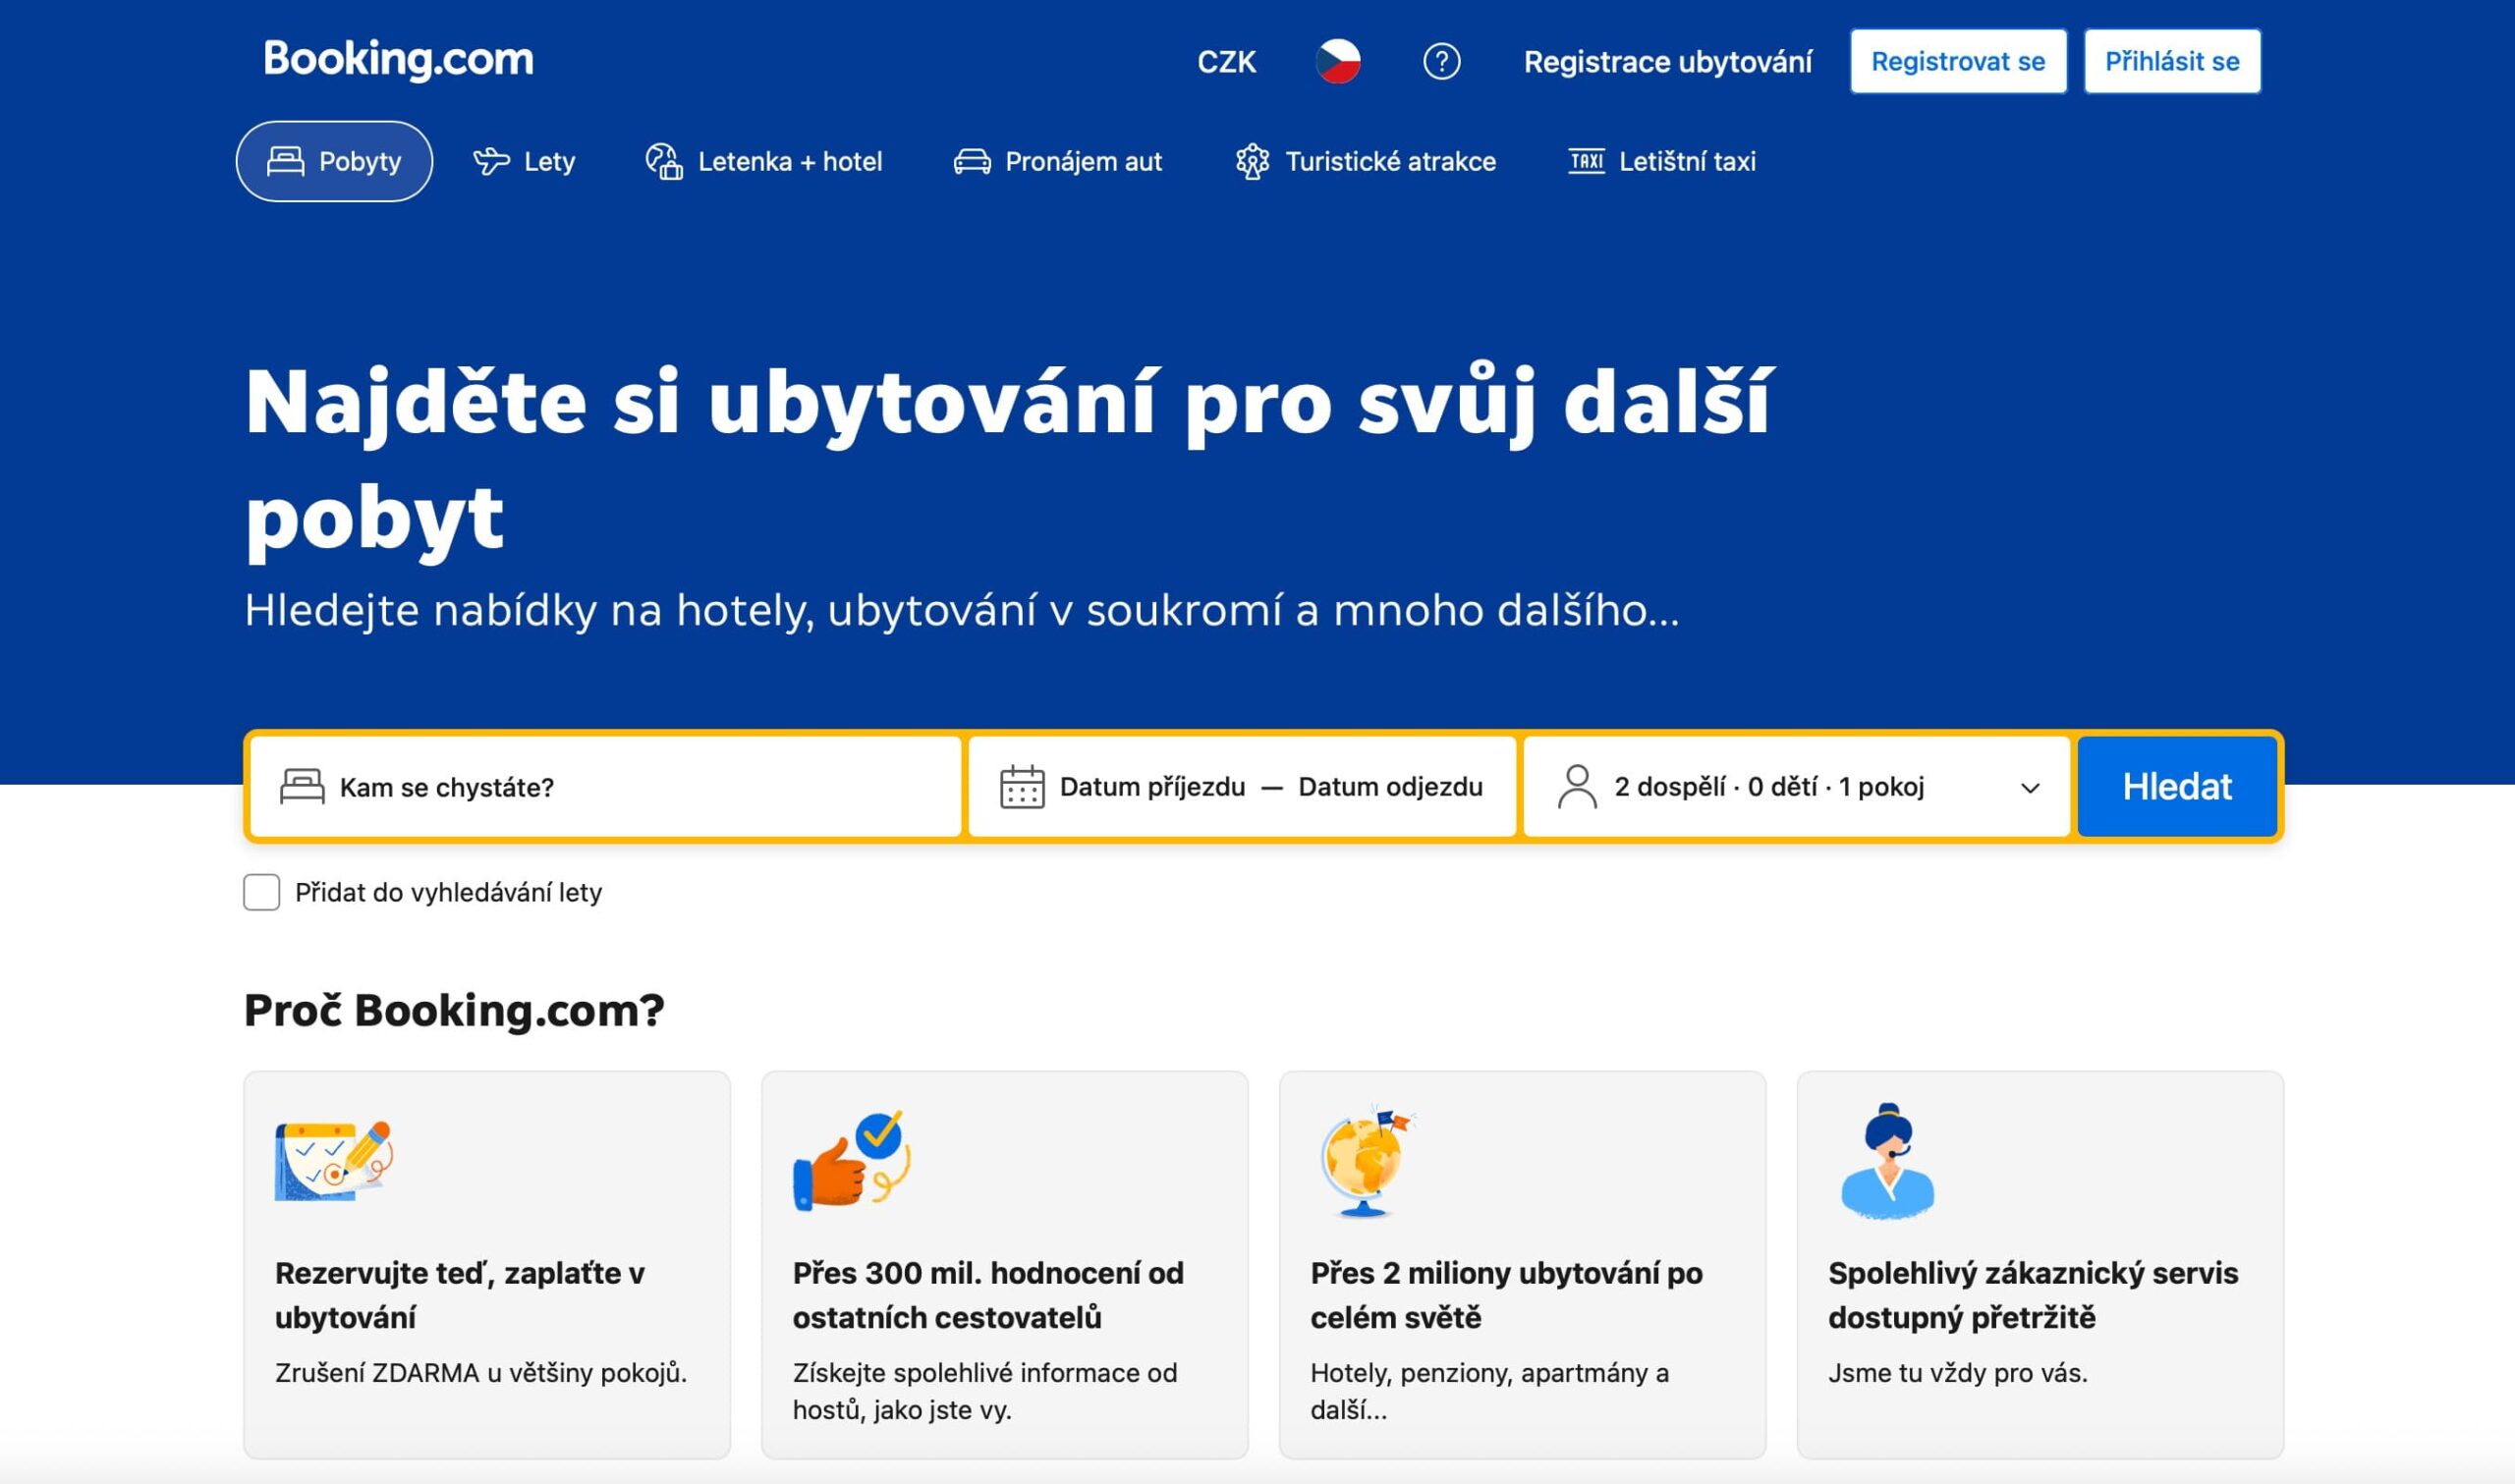Select the Pobyty bed icon
2515x1484 pixels.
point(285,161)
